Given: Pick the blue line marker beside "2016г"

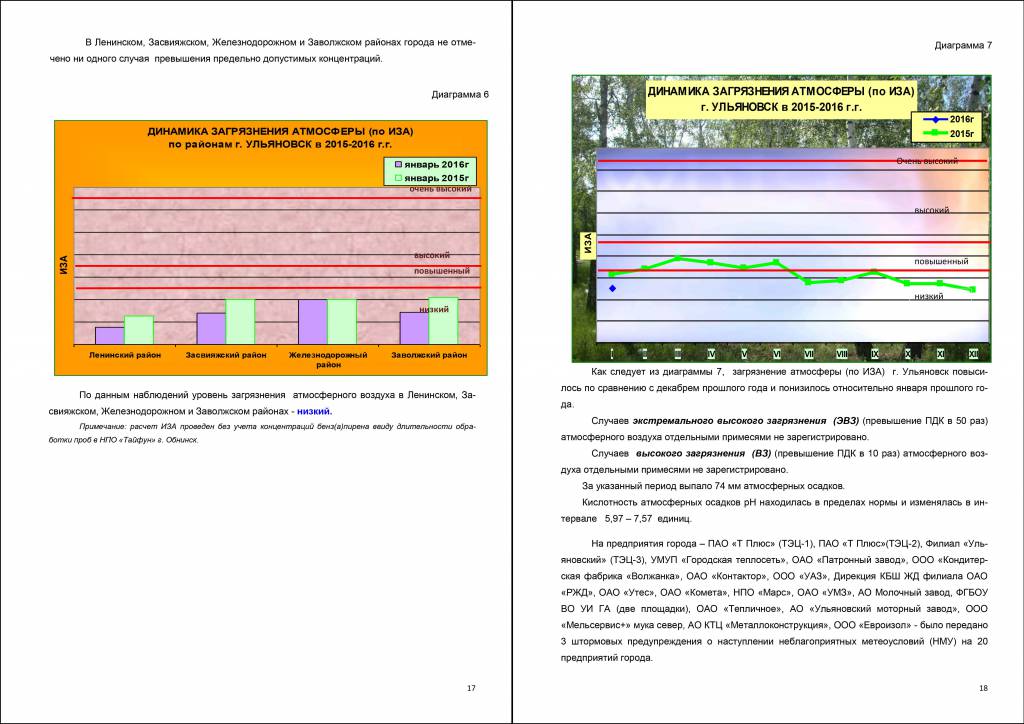Looking at the screenshot, I should [x=935, y=119].
